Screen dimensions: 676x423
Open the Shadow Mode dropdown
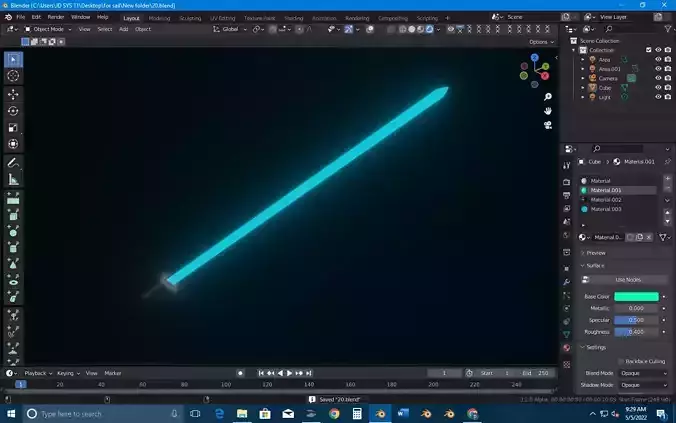click(x=644, y=385)
